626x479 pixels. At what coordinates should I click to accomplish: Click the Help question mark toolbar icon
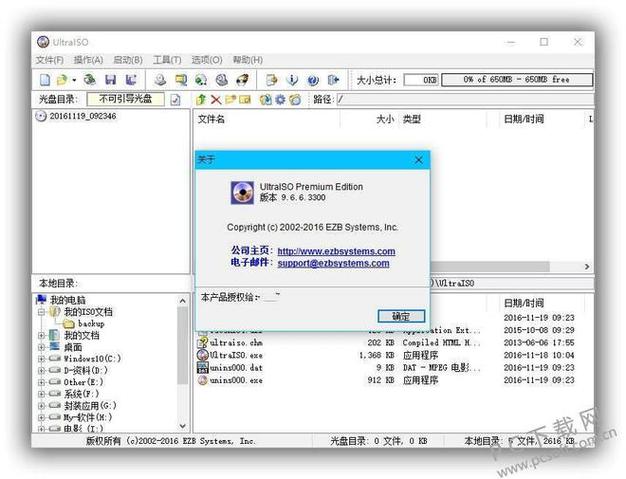click(x=312, y=80)
